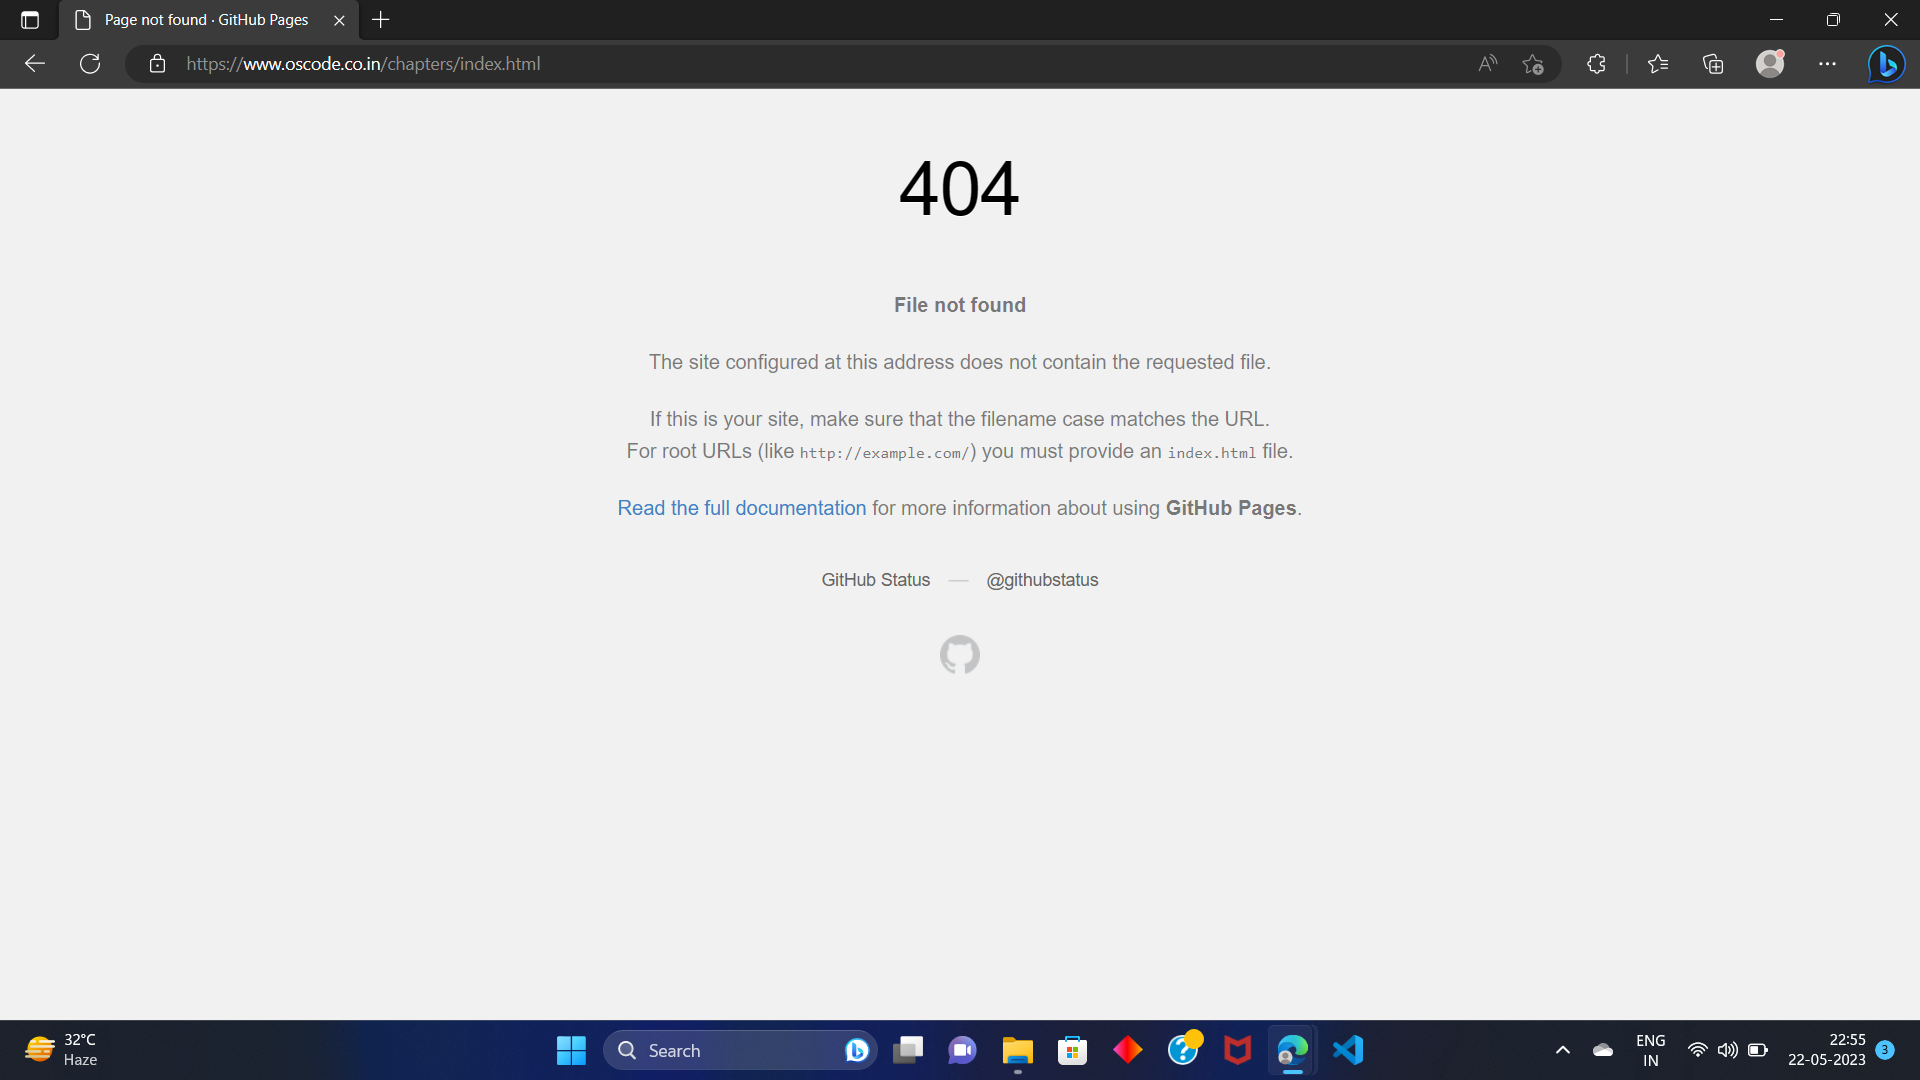Open McAfee from the taskbar
The image size is (1920, 1080).
(1237, 1050)
